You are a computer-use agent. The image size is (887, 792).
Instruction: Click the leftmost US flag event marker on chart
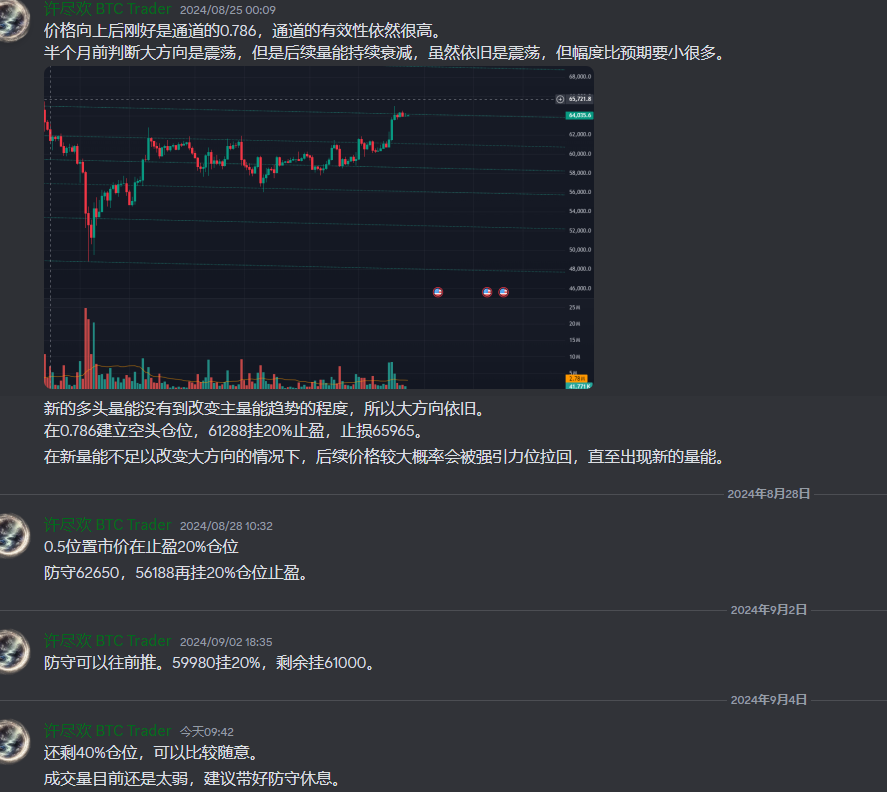pyautogui.click(x=438, y=291)
